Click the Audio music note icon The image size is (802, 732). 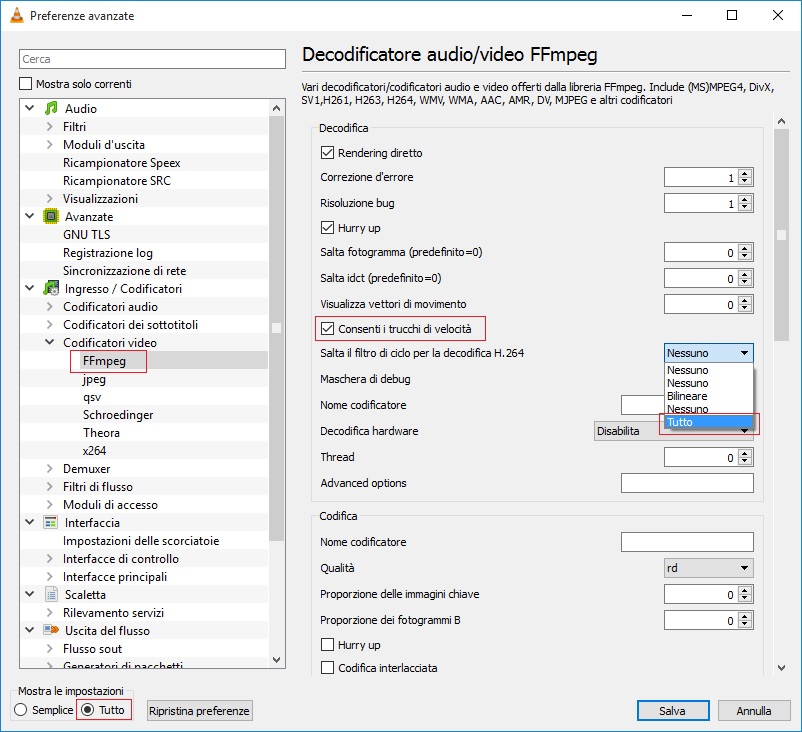click(x=51, y=108)
